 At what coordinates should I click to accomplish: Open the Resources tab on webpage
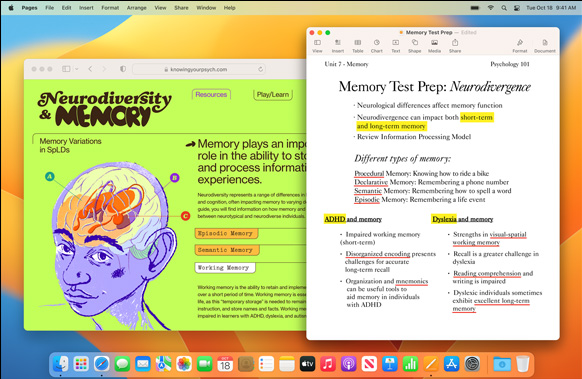tap(211, 94)
